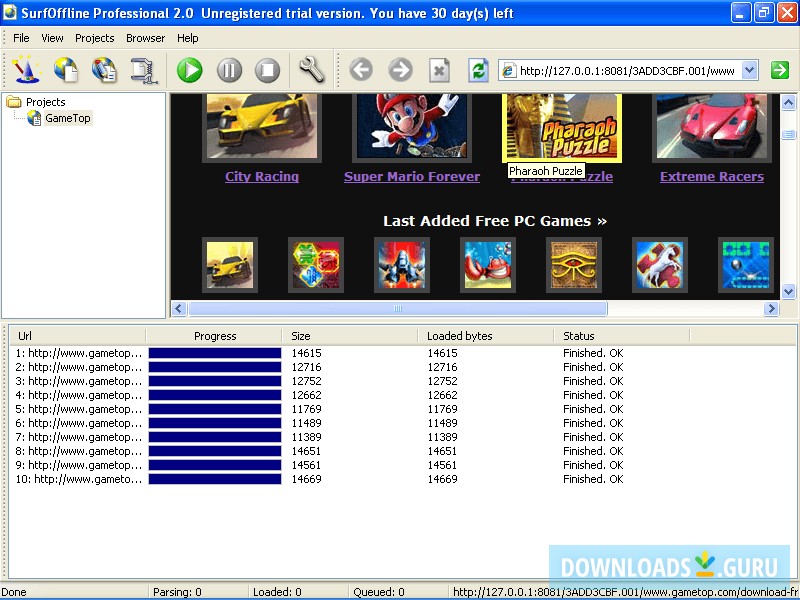
Task: Pause the current download
Action: pyautogui.click(x=227, y=70)
